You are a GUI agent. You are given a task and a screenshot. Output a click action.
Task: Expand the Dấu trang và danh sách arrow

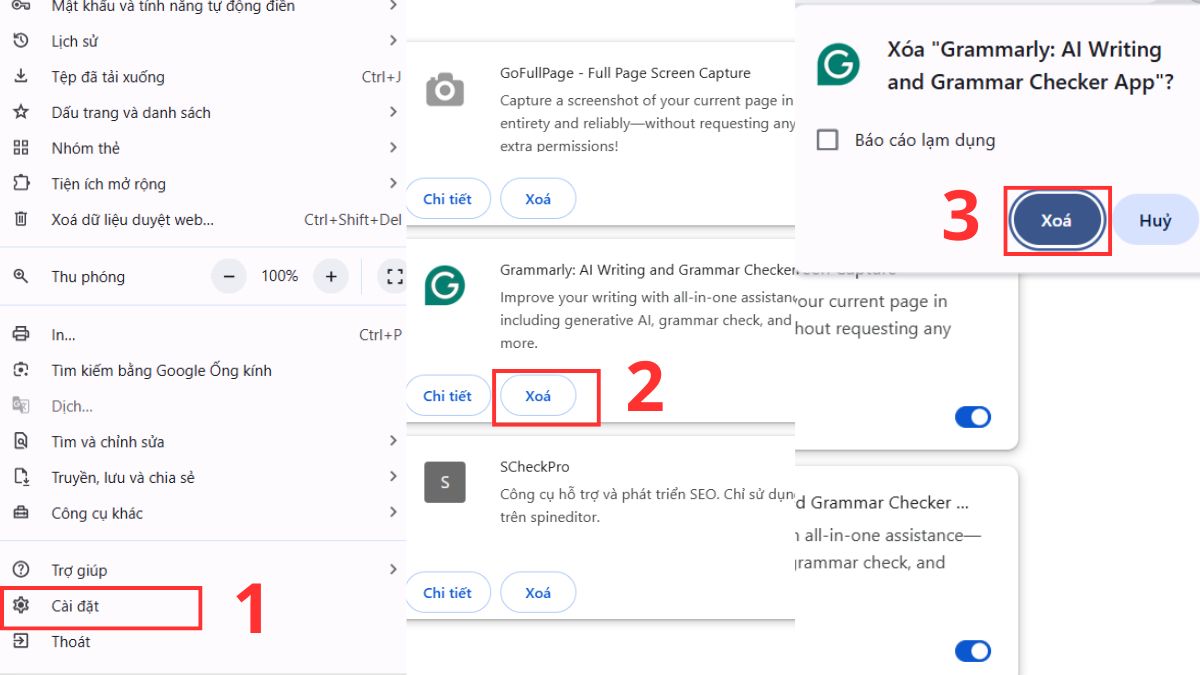(393, 112)
